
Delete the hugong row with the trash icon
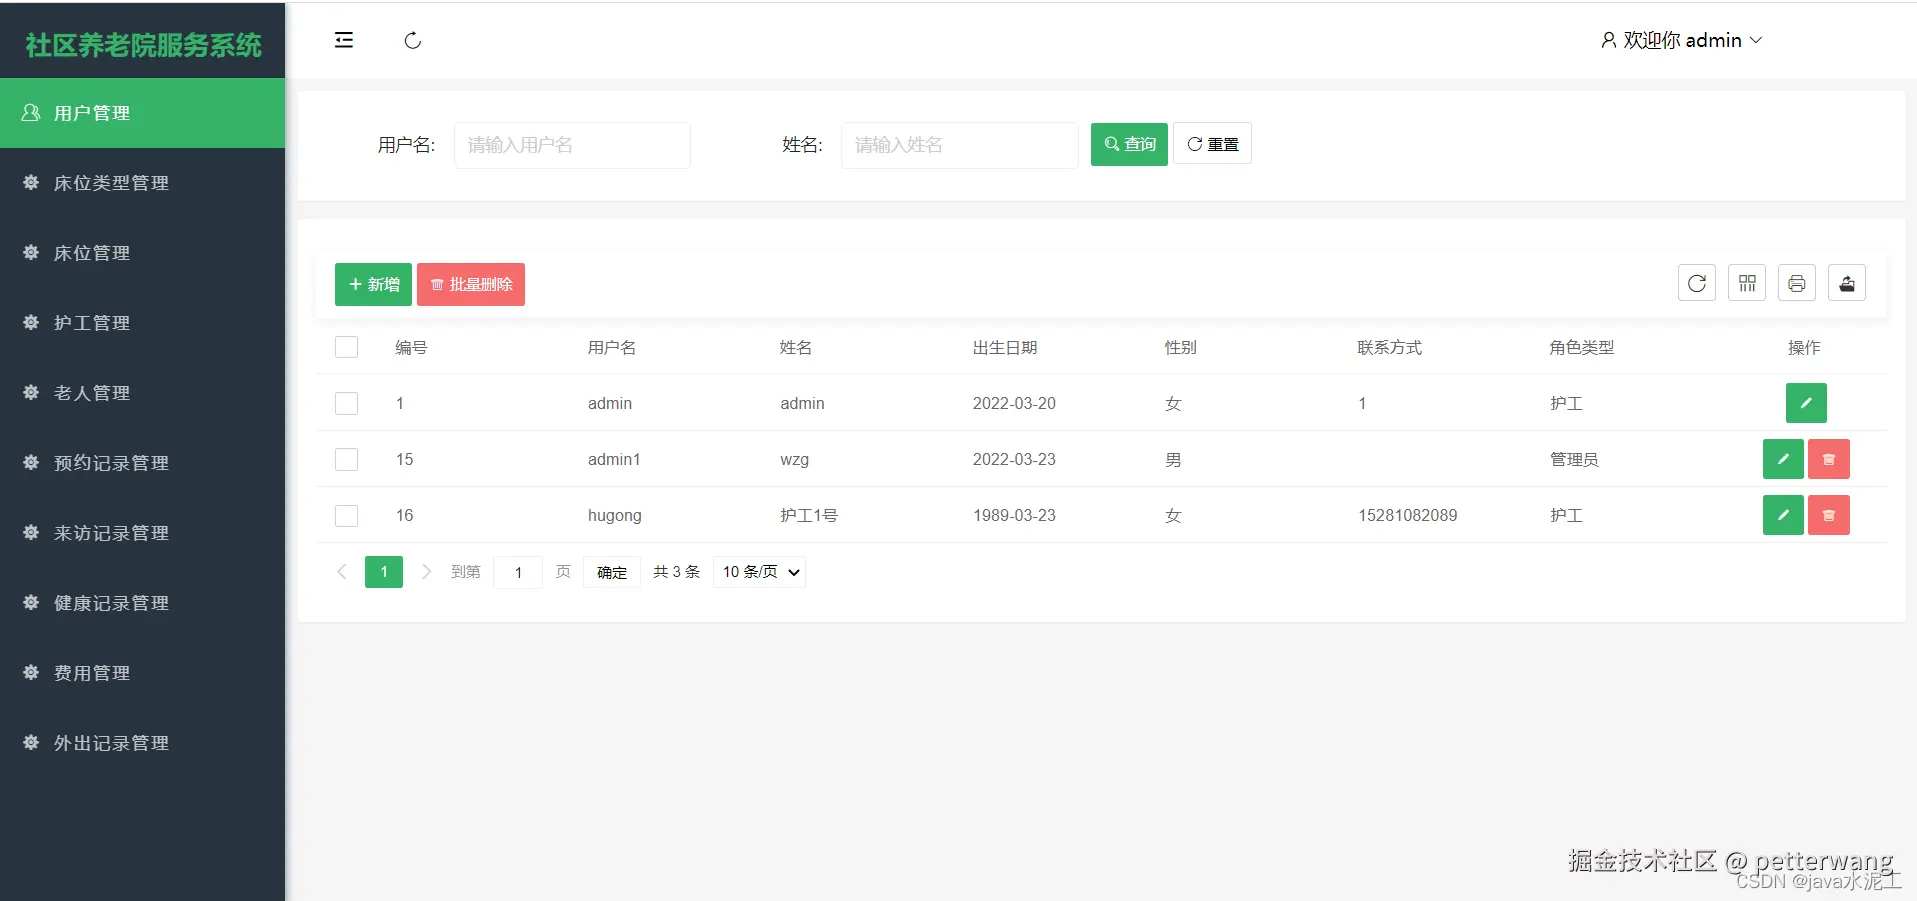(1829, 515)
